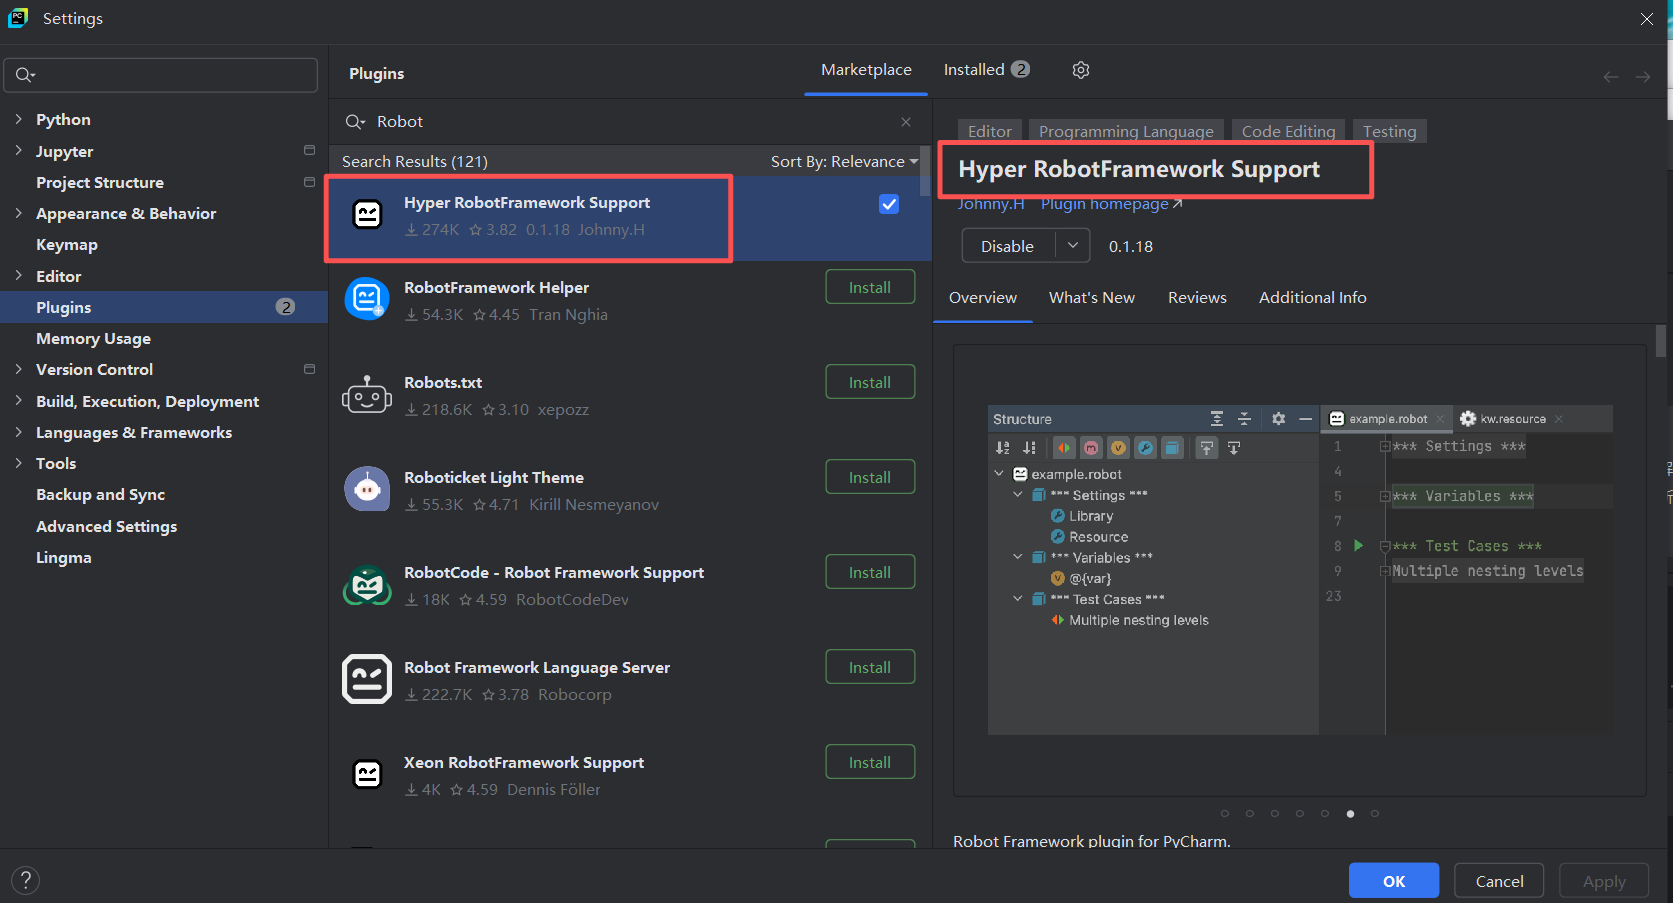Install RobotCode - Robot Framework Support
Image resolution: width=1673 pixels, height=903 pixels.
(870, 572)
